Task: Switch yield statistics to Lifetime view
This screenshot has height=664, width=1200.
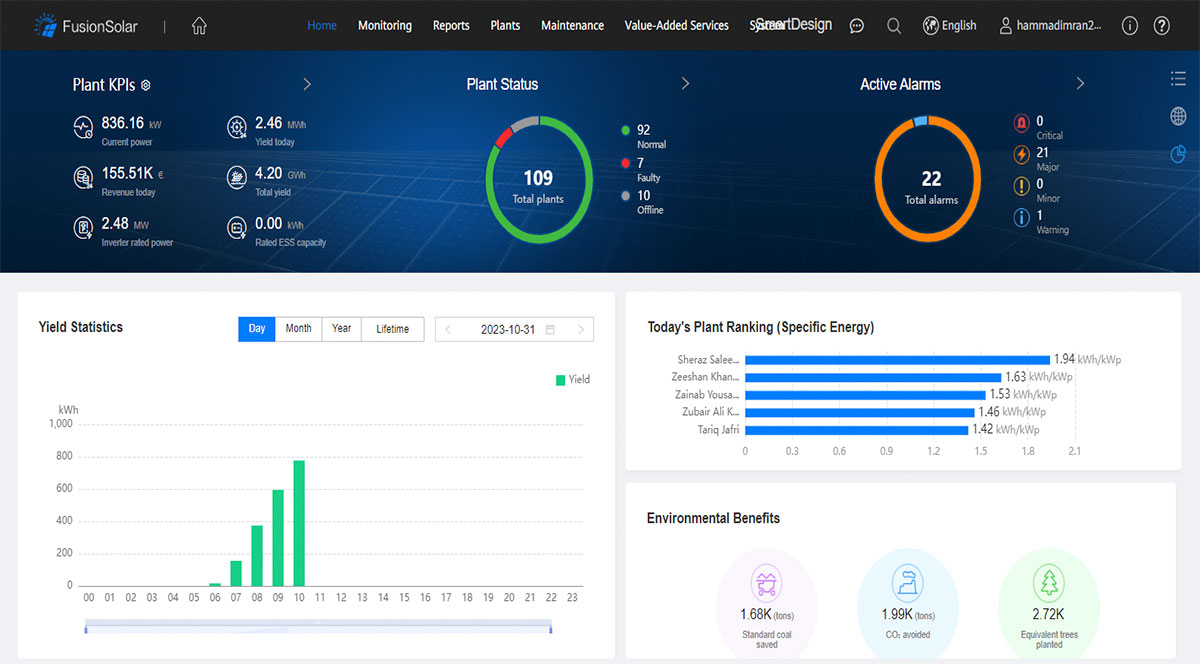Action: coord(392,329)
